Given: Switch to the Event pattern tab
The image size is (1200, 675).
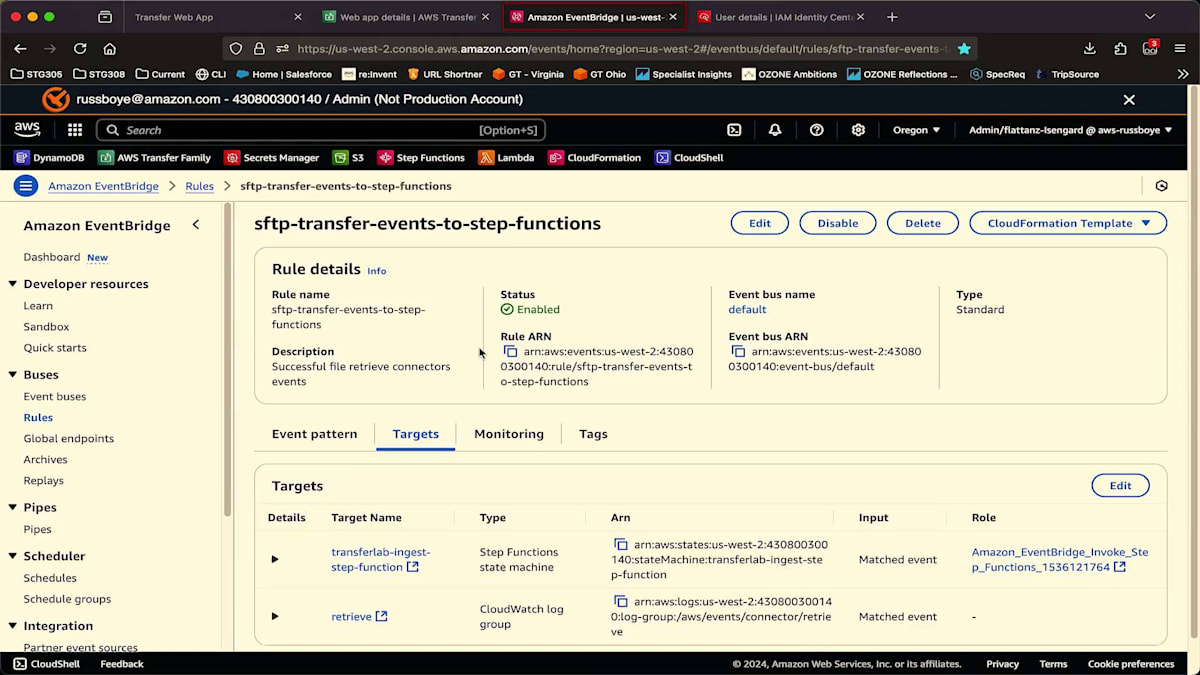Looking at the screenshot, I should (x=314, y=434).
